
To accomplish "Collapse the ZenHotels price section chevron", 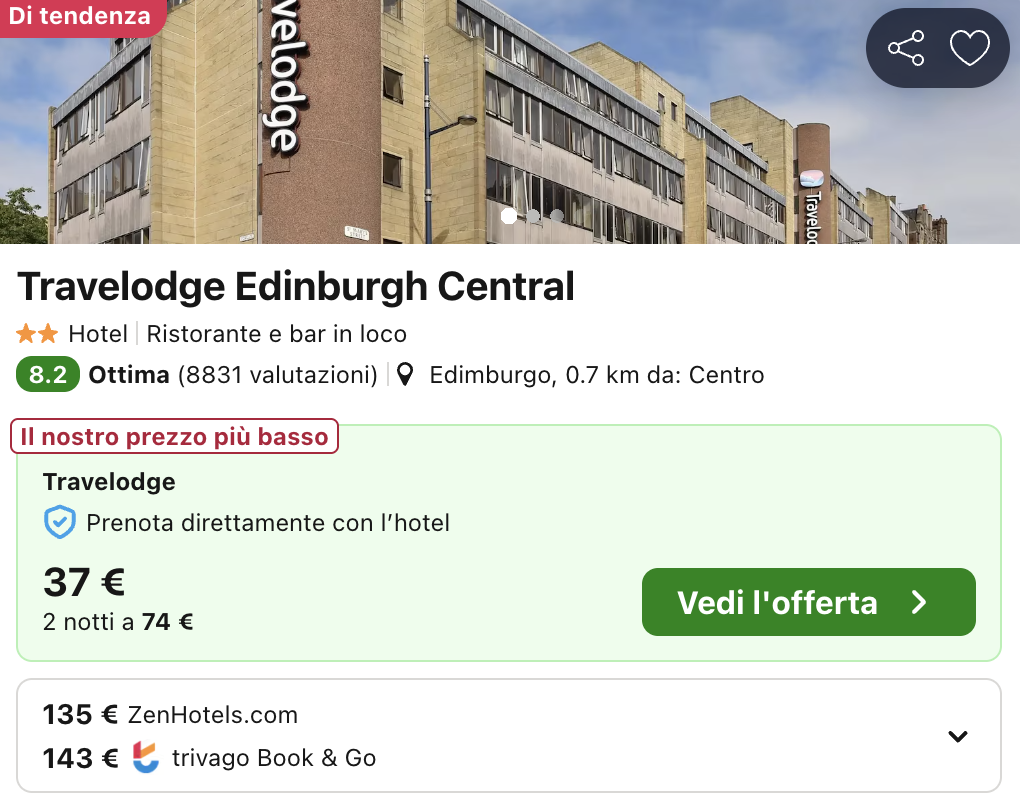I will pyautogui.click(x=957, y=735).
